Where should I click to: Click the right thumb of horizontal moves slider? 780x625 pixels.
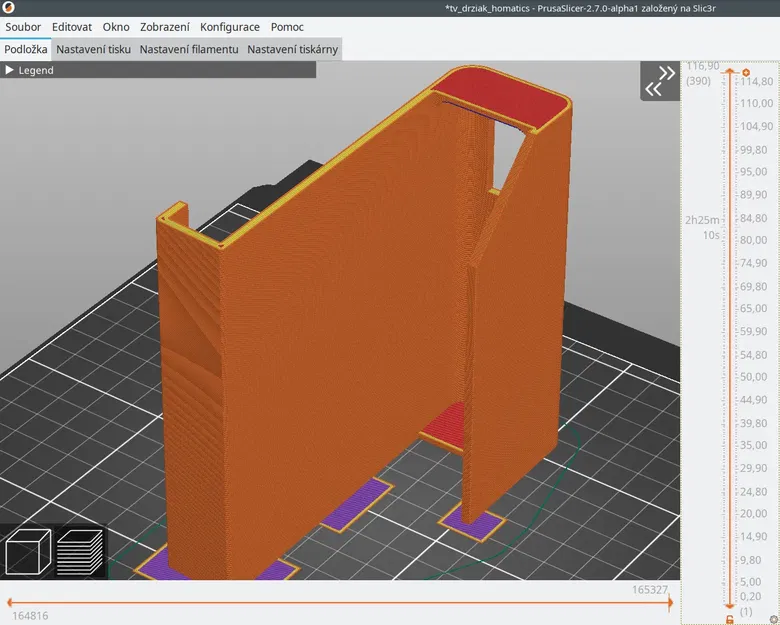click(x=670, y=603)
